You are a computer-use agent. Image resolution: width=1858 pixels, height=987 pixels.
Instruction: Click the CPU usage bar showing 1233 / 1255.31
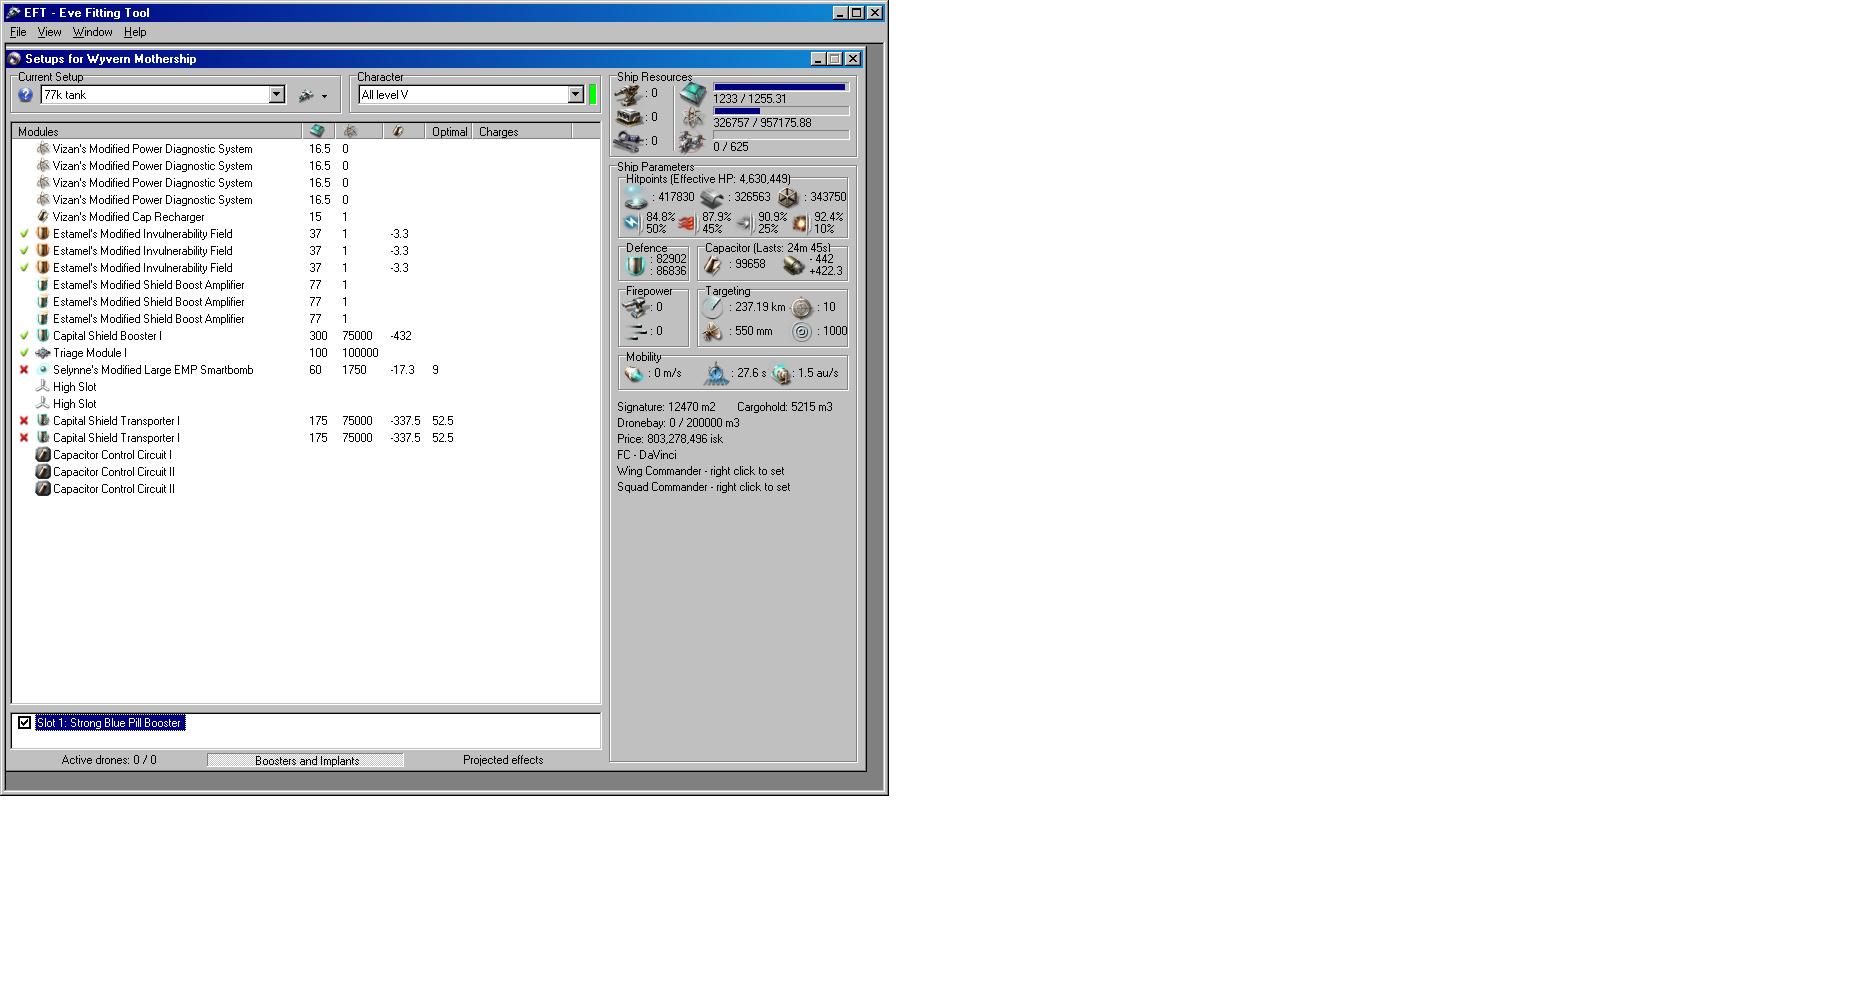click(x=781, y=87)
